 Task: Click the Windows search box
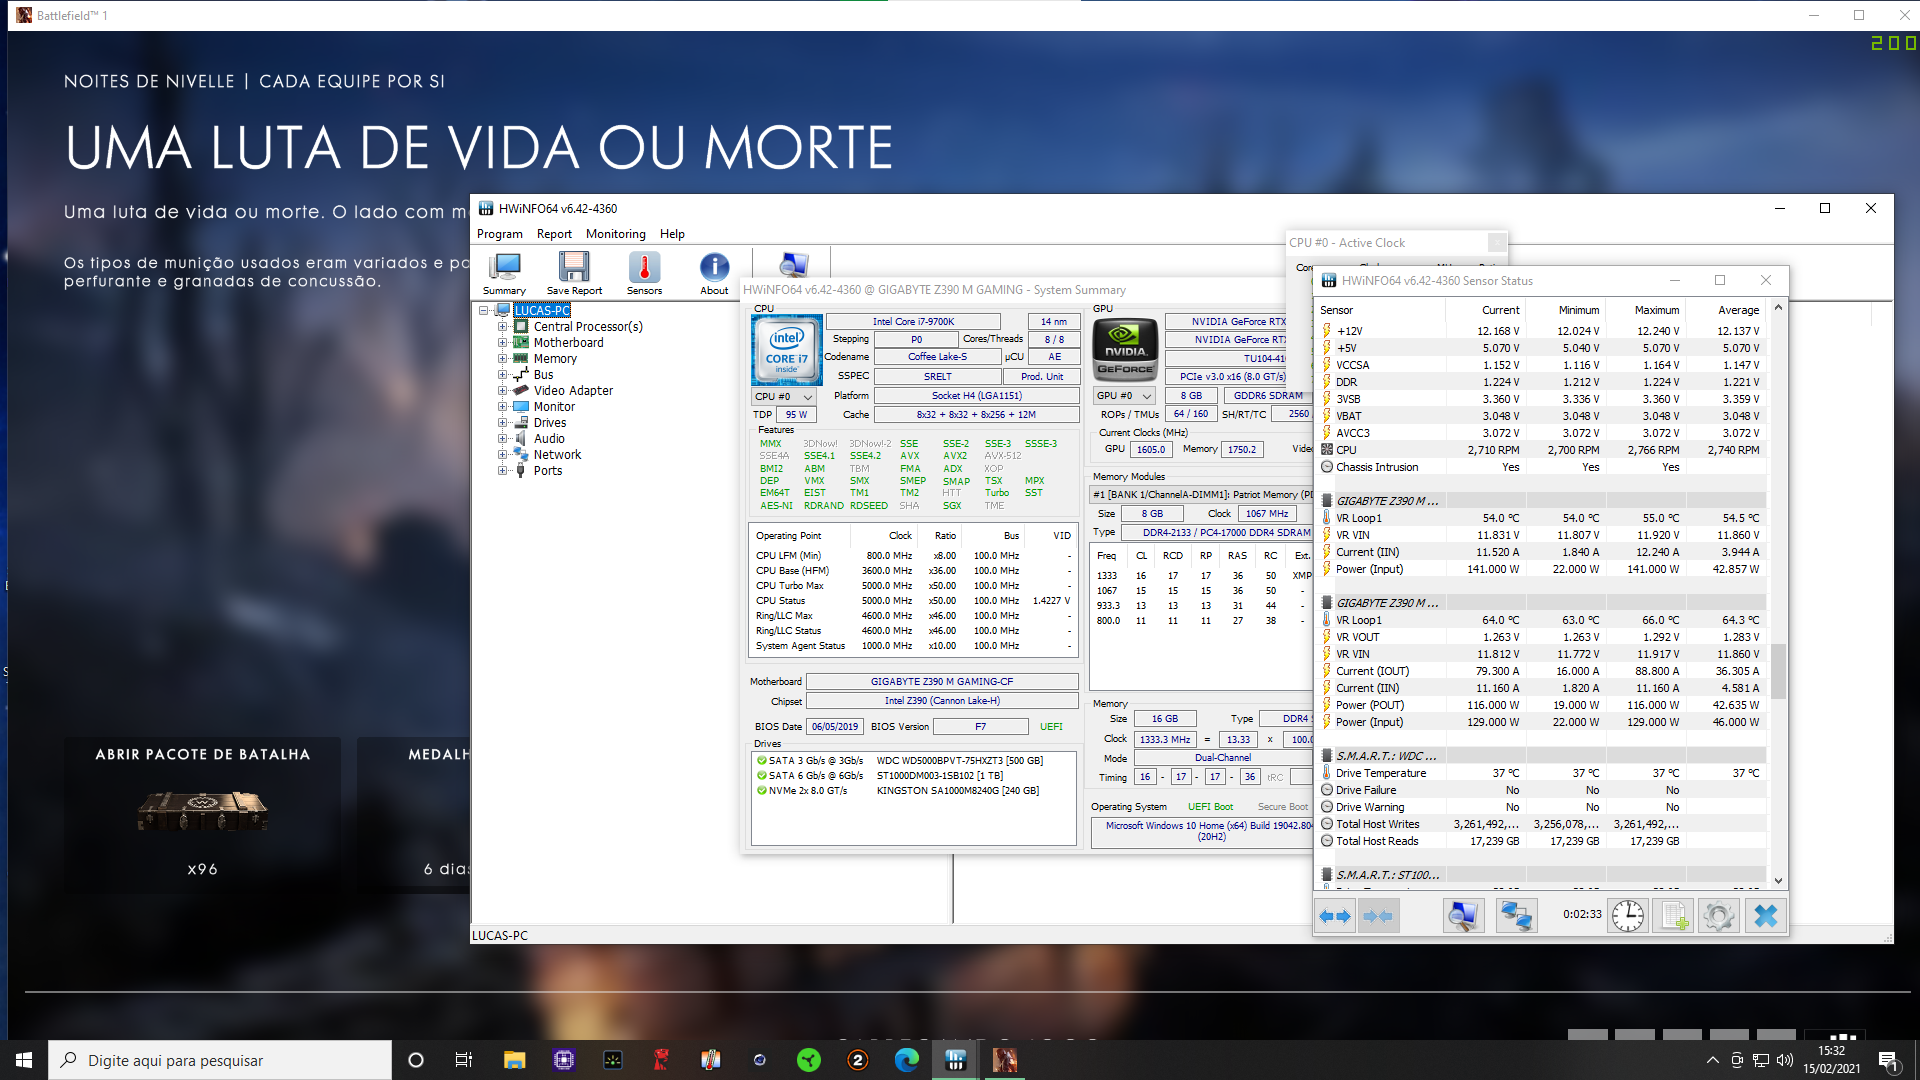point(220,1060)
